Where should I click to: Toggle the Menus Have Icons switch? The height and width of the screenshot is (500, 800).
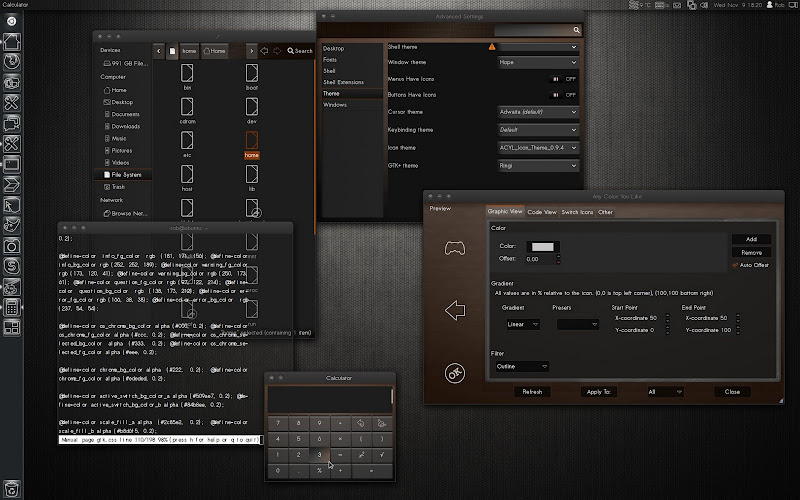coord(562,78)
